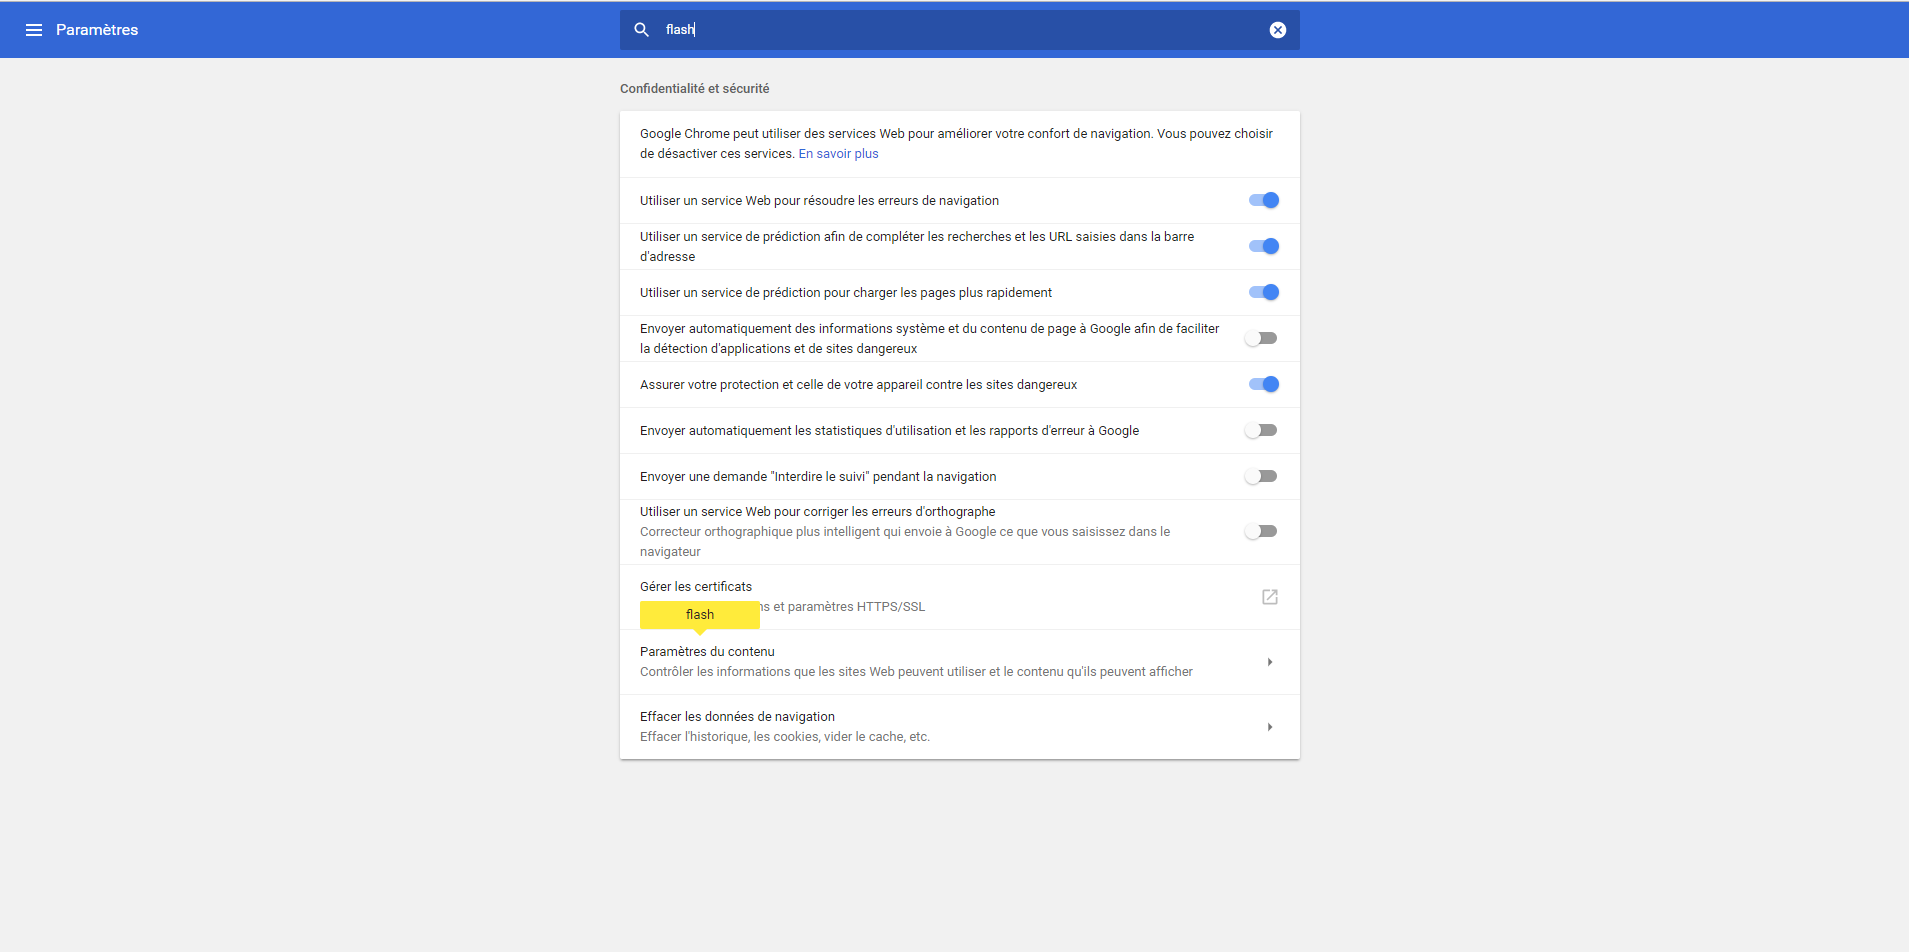This screenshot has width=1909, height=952.
Task: Clear the search with the X icon
Action: (x=1278, y=30)
